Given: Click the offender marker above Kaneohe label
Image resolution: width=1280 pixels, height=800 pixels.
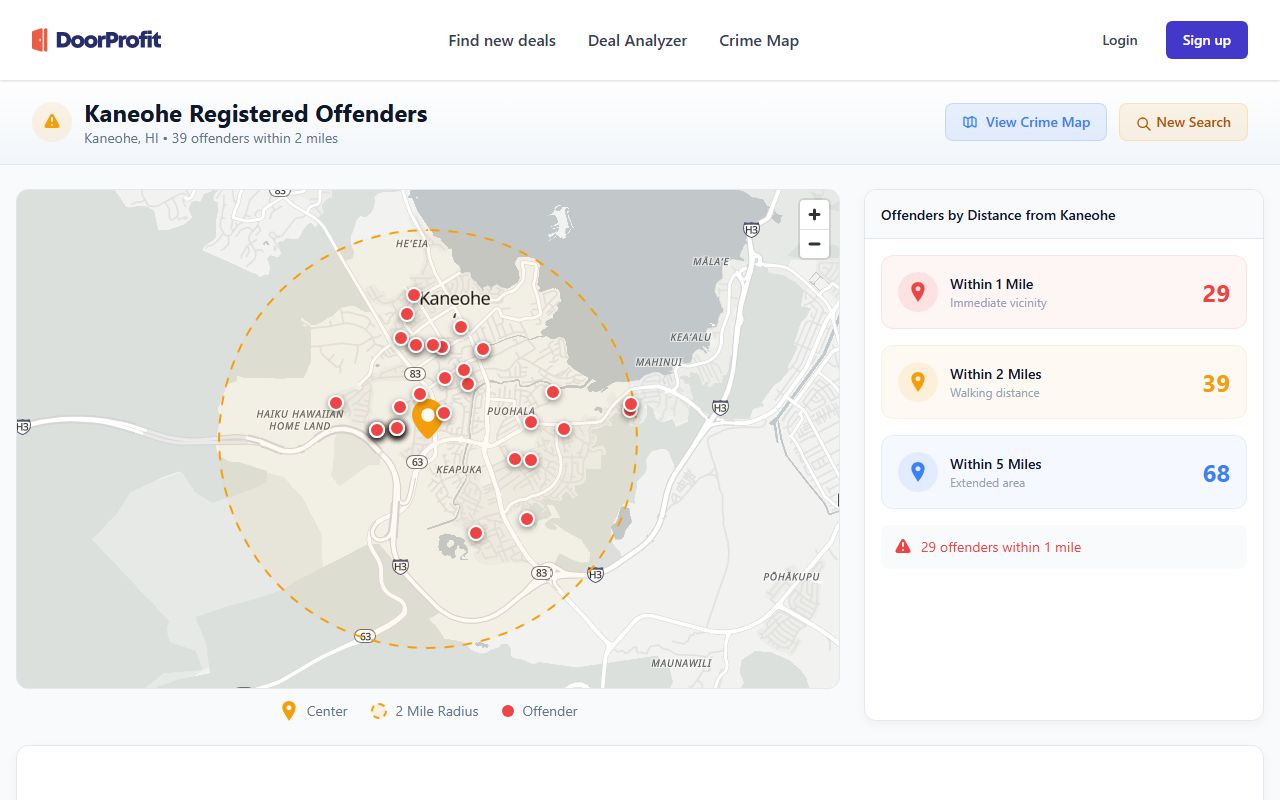Looking at the screenshot, I should (x=414, y=295).
